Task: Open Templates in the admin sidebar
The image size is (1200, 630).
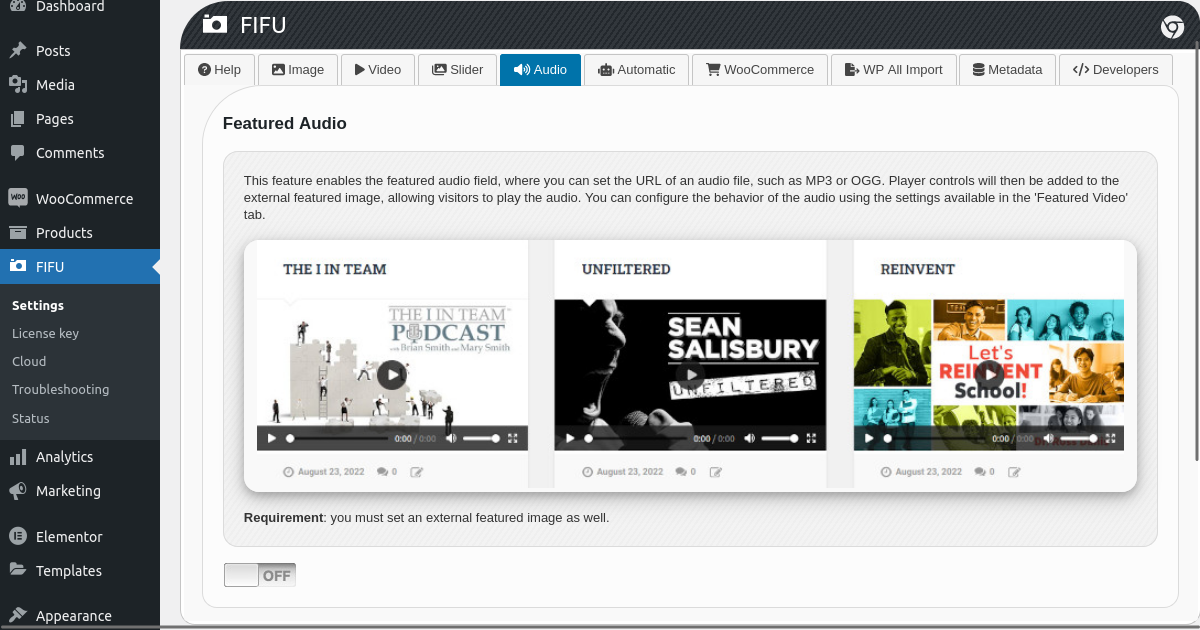Action: [80, 571]
